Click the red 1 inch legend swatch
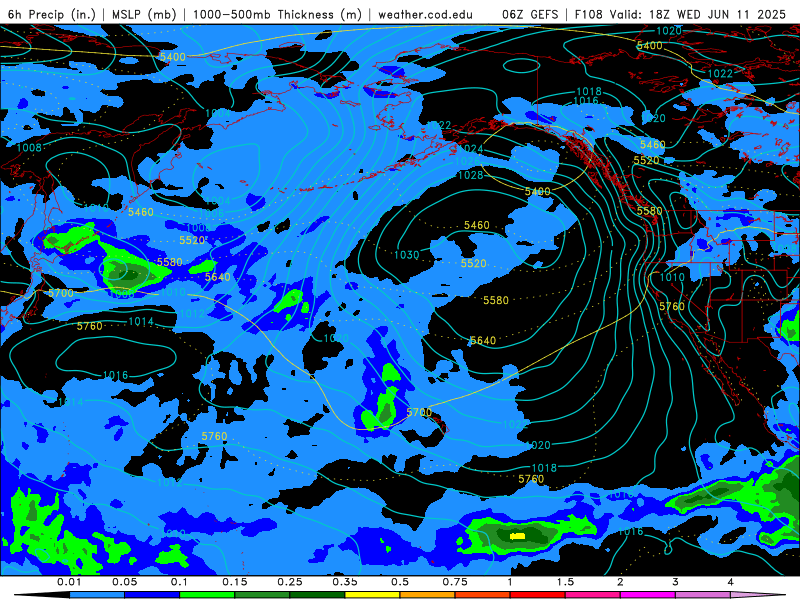Viewport: 800px width, 600px height. [x=538, y=595]
